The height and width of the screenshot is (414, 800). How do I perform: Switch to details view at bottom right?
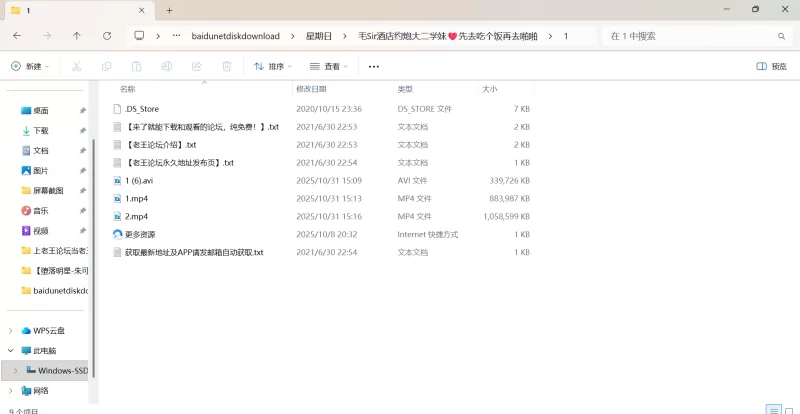coord(771,409)
